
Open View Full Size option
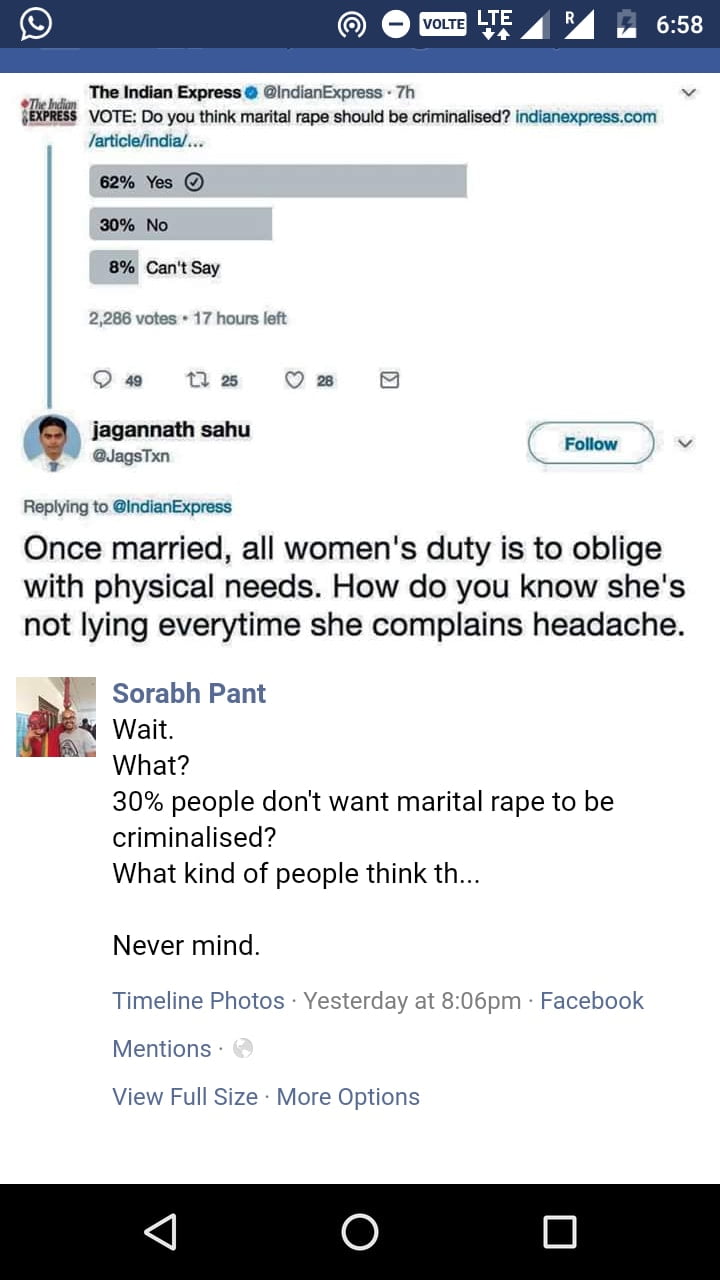(185, 1096)
